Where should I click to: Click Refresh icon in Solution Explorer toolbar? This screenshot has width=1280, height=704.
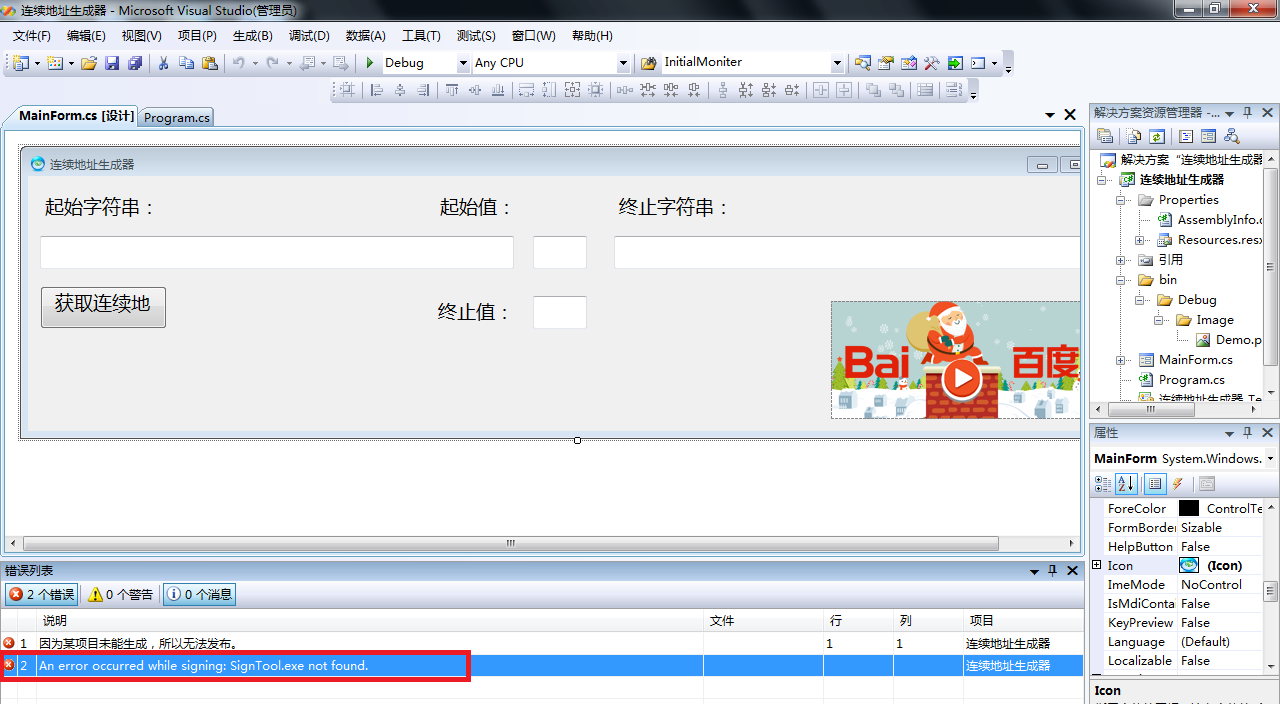1157,136
